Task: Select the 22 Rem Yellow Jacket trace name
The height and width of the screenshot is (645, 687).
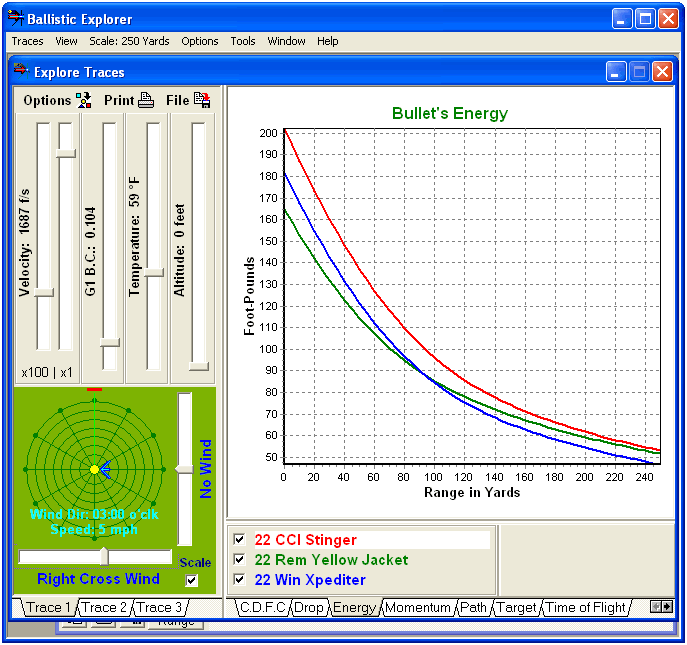Action: [x=331, y=560]
